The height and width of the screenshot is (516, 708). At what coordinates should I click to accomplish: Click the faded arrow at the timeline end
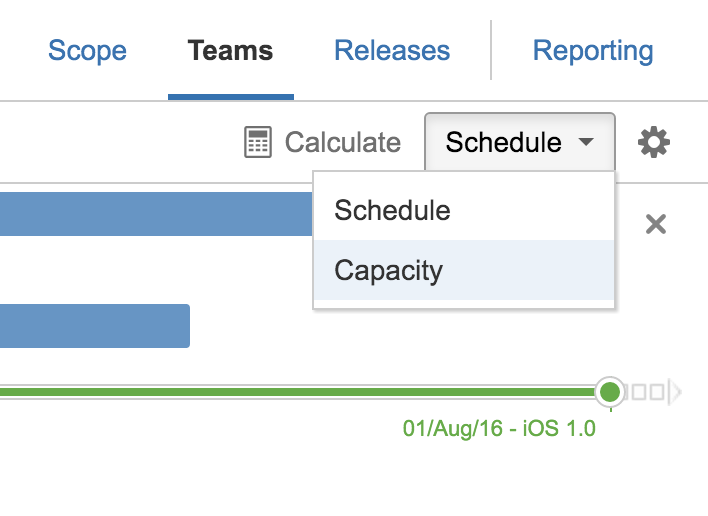click(675, 392)
